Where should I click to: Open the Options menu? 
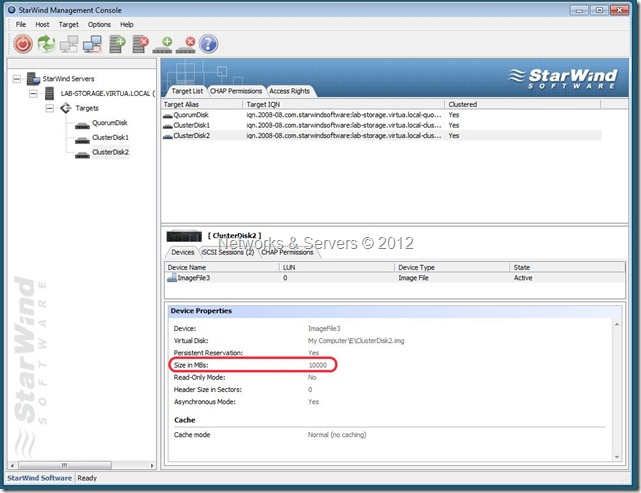tap(99, 25)
